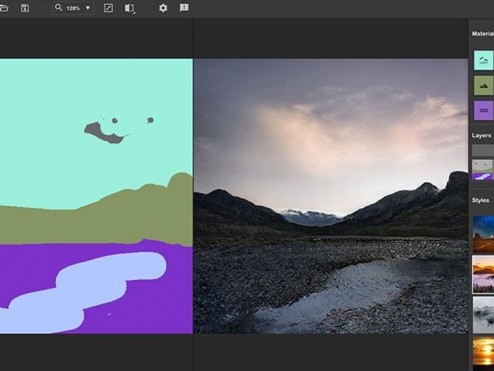
Task: Select the purple water material swatch
Action: (483, 110)
